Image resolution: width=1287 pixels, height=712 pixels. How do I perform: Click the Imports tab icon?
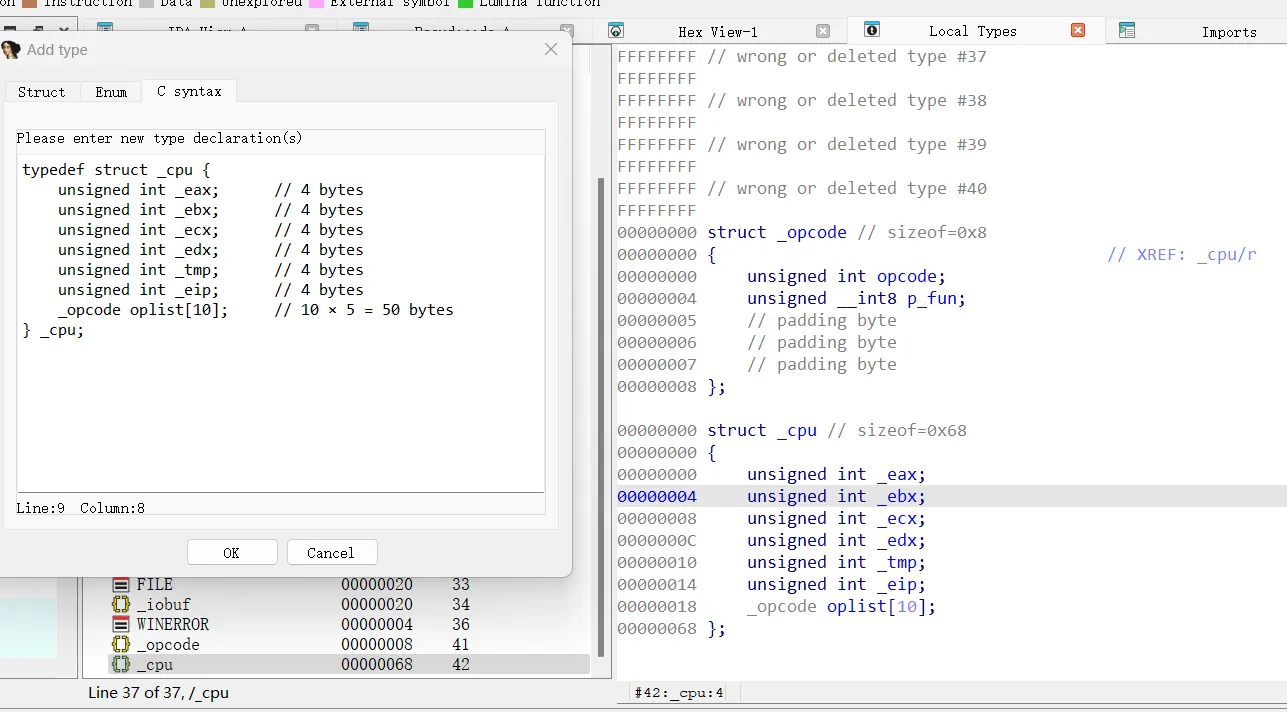[1127, 31]
